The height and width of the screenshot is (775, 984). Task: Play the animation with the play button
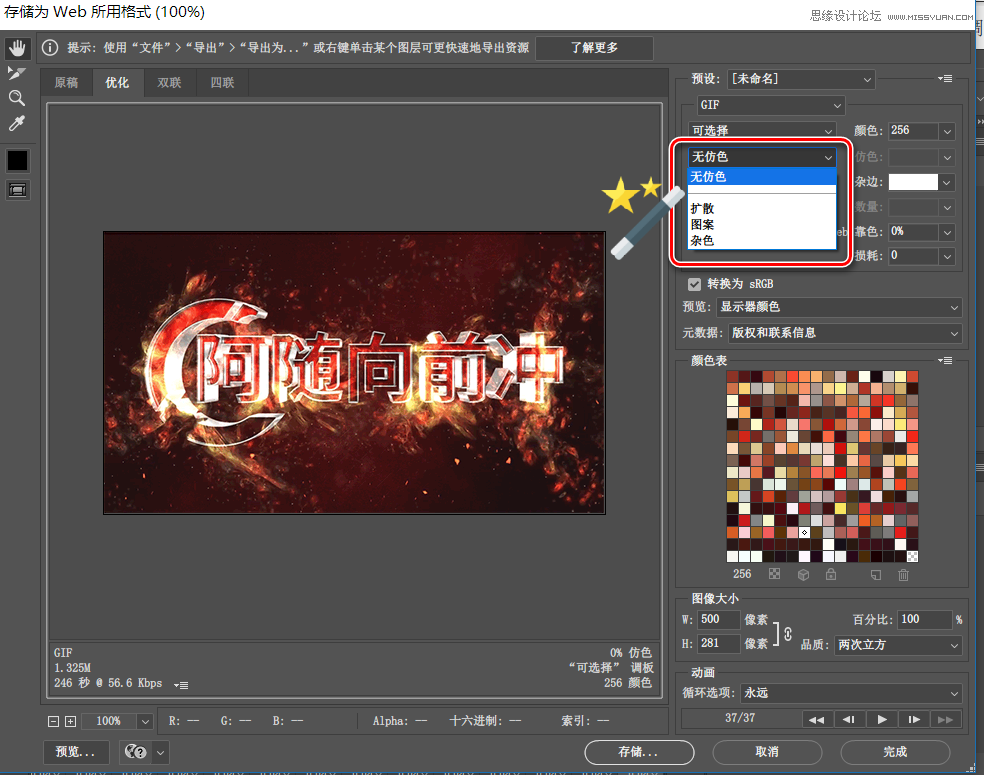click(882, 719)
